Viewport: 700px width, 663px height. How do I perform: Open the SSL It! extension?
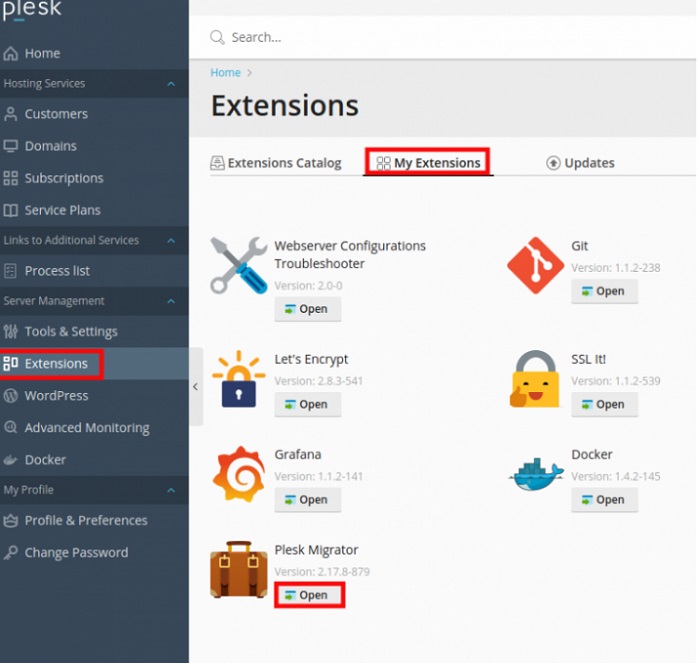coord(605,404)
